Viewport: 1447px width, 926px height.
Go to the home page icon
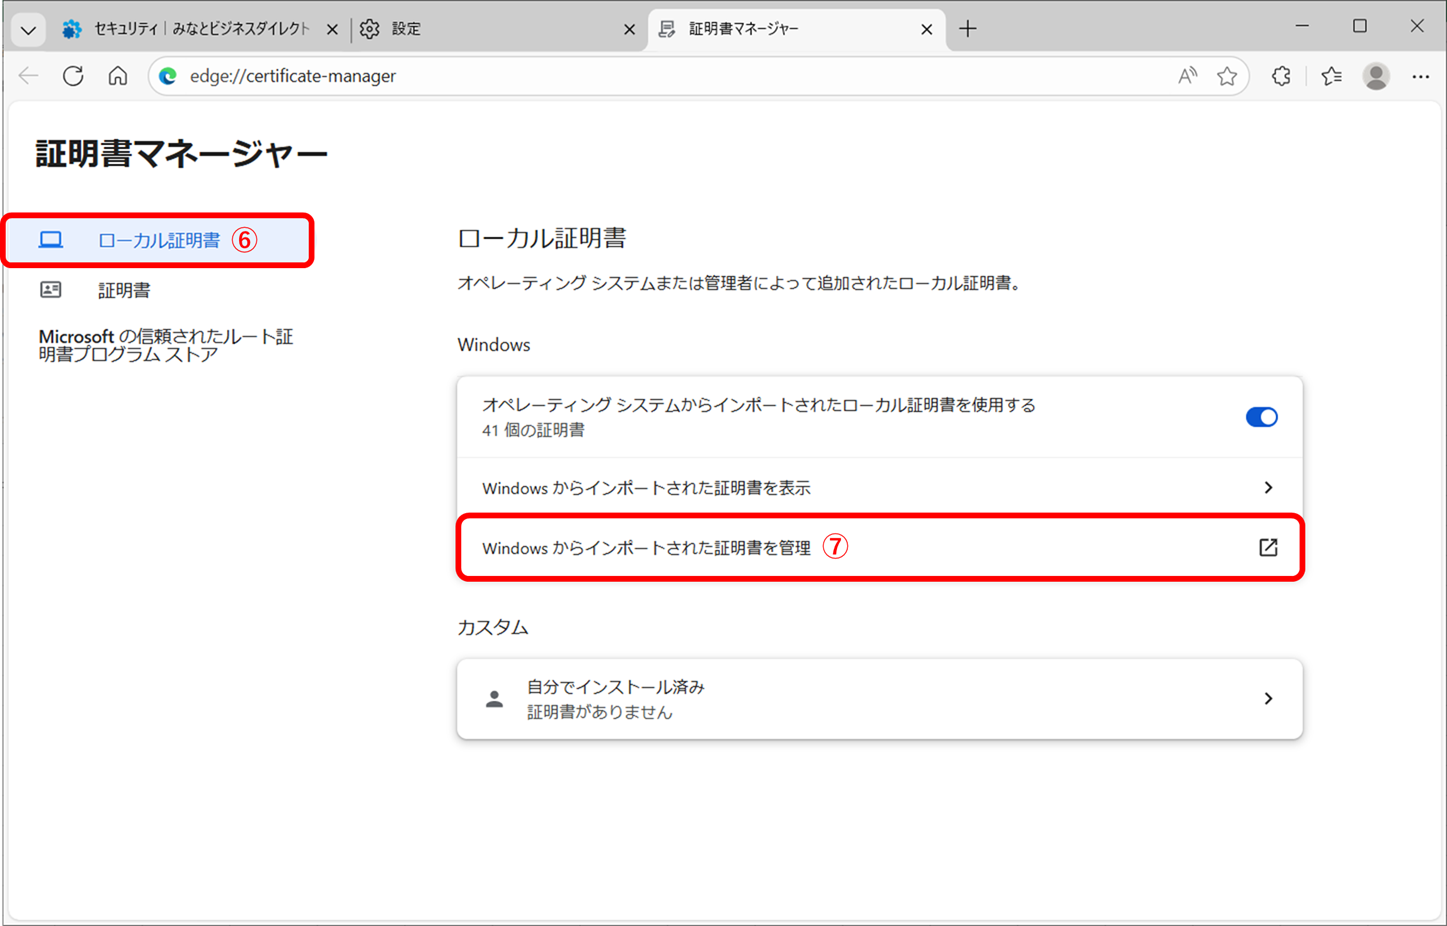[118, 76]
